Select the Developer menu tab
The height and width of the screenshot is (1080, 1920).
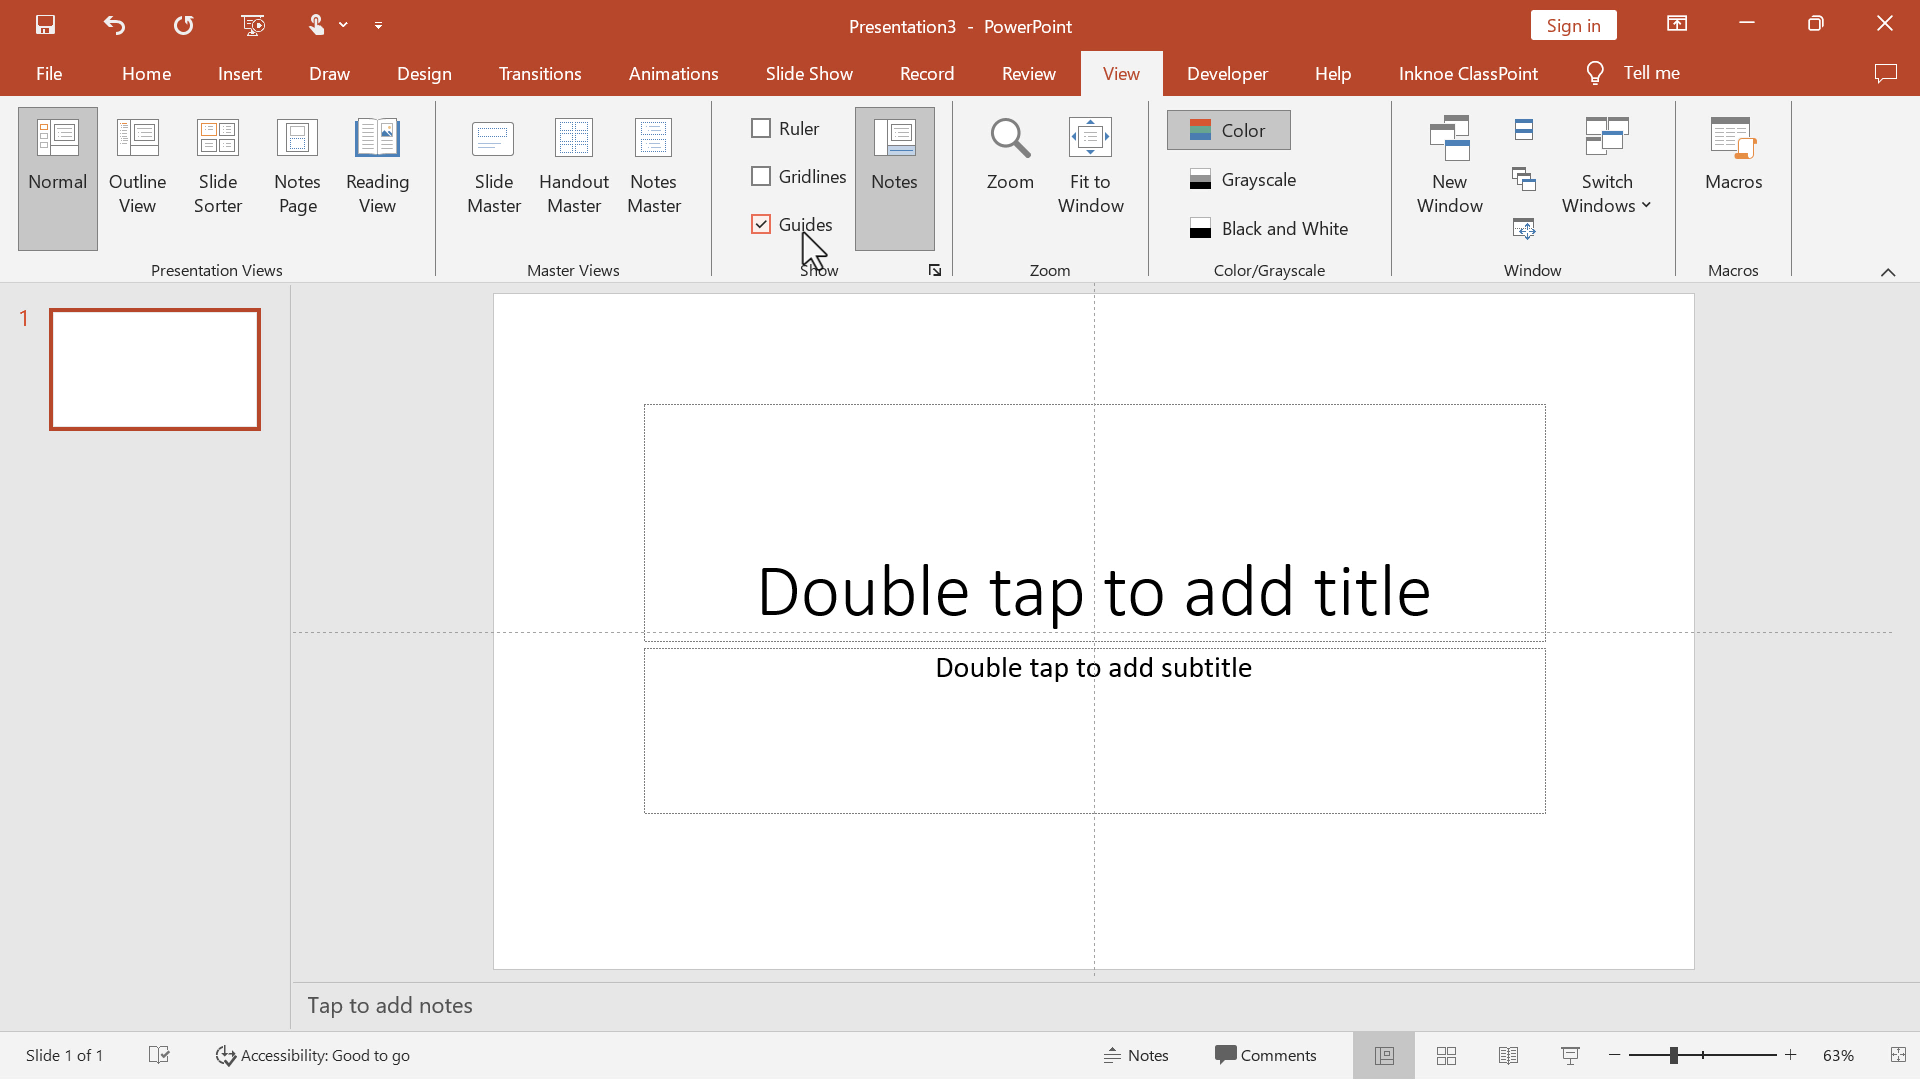1225,73
